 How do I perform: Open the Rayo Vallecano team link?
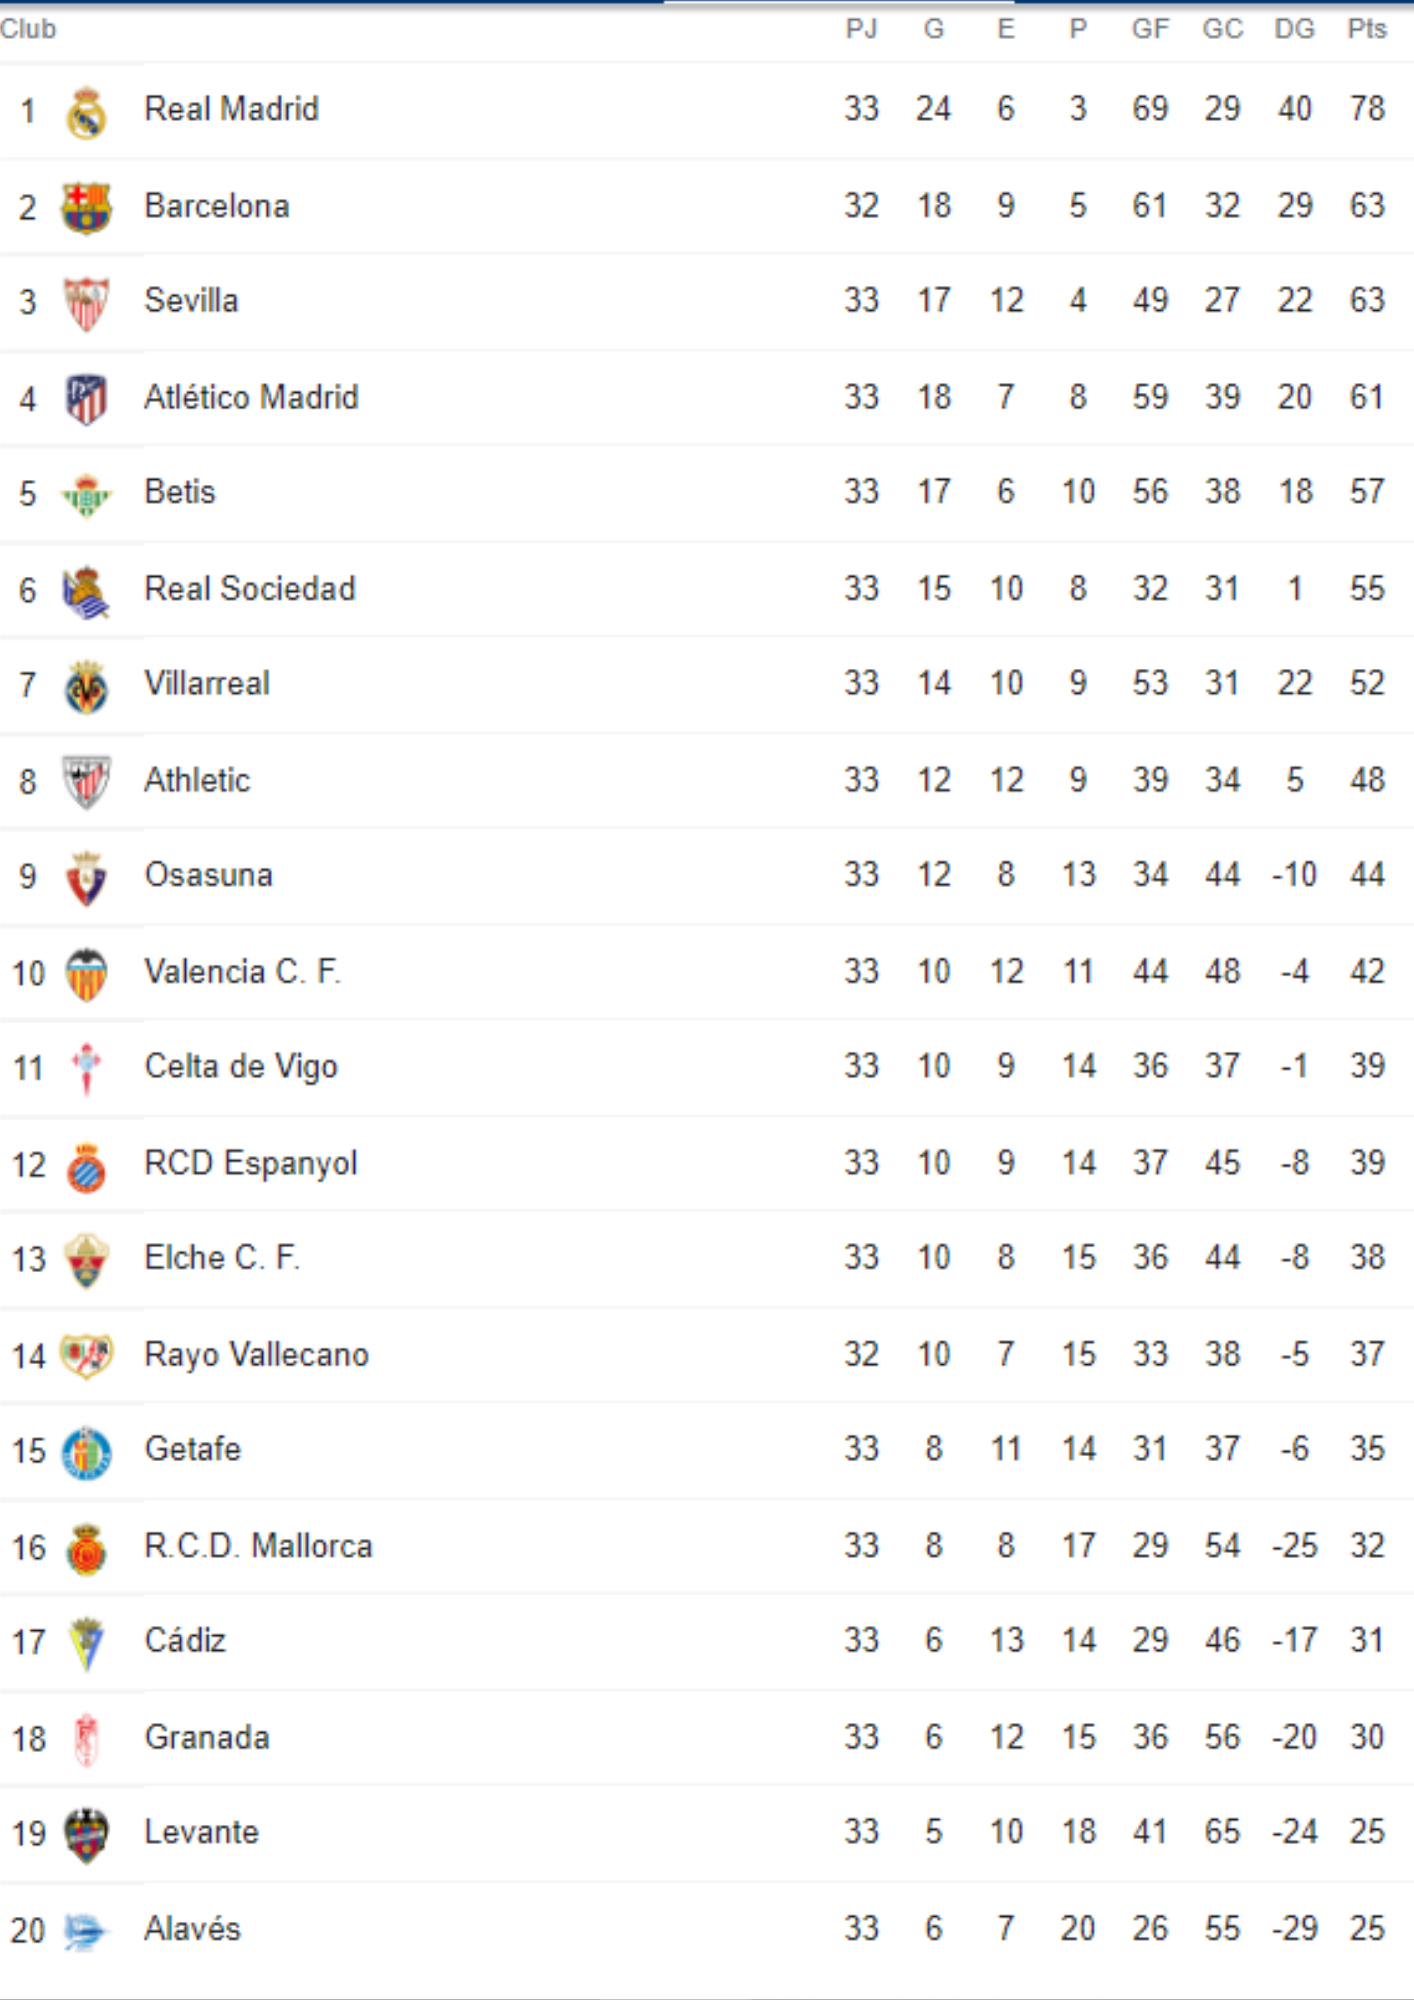click(x=257, y=1354)
